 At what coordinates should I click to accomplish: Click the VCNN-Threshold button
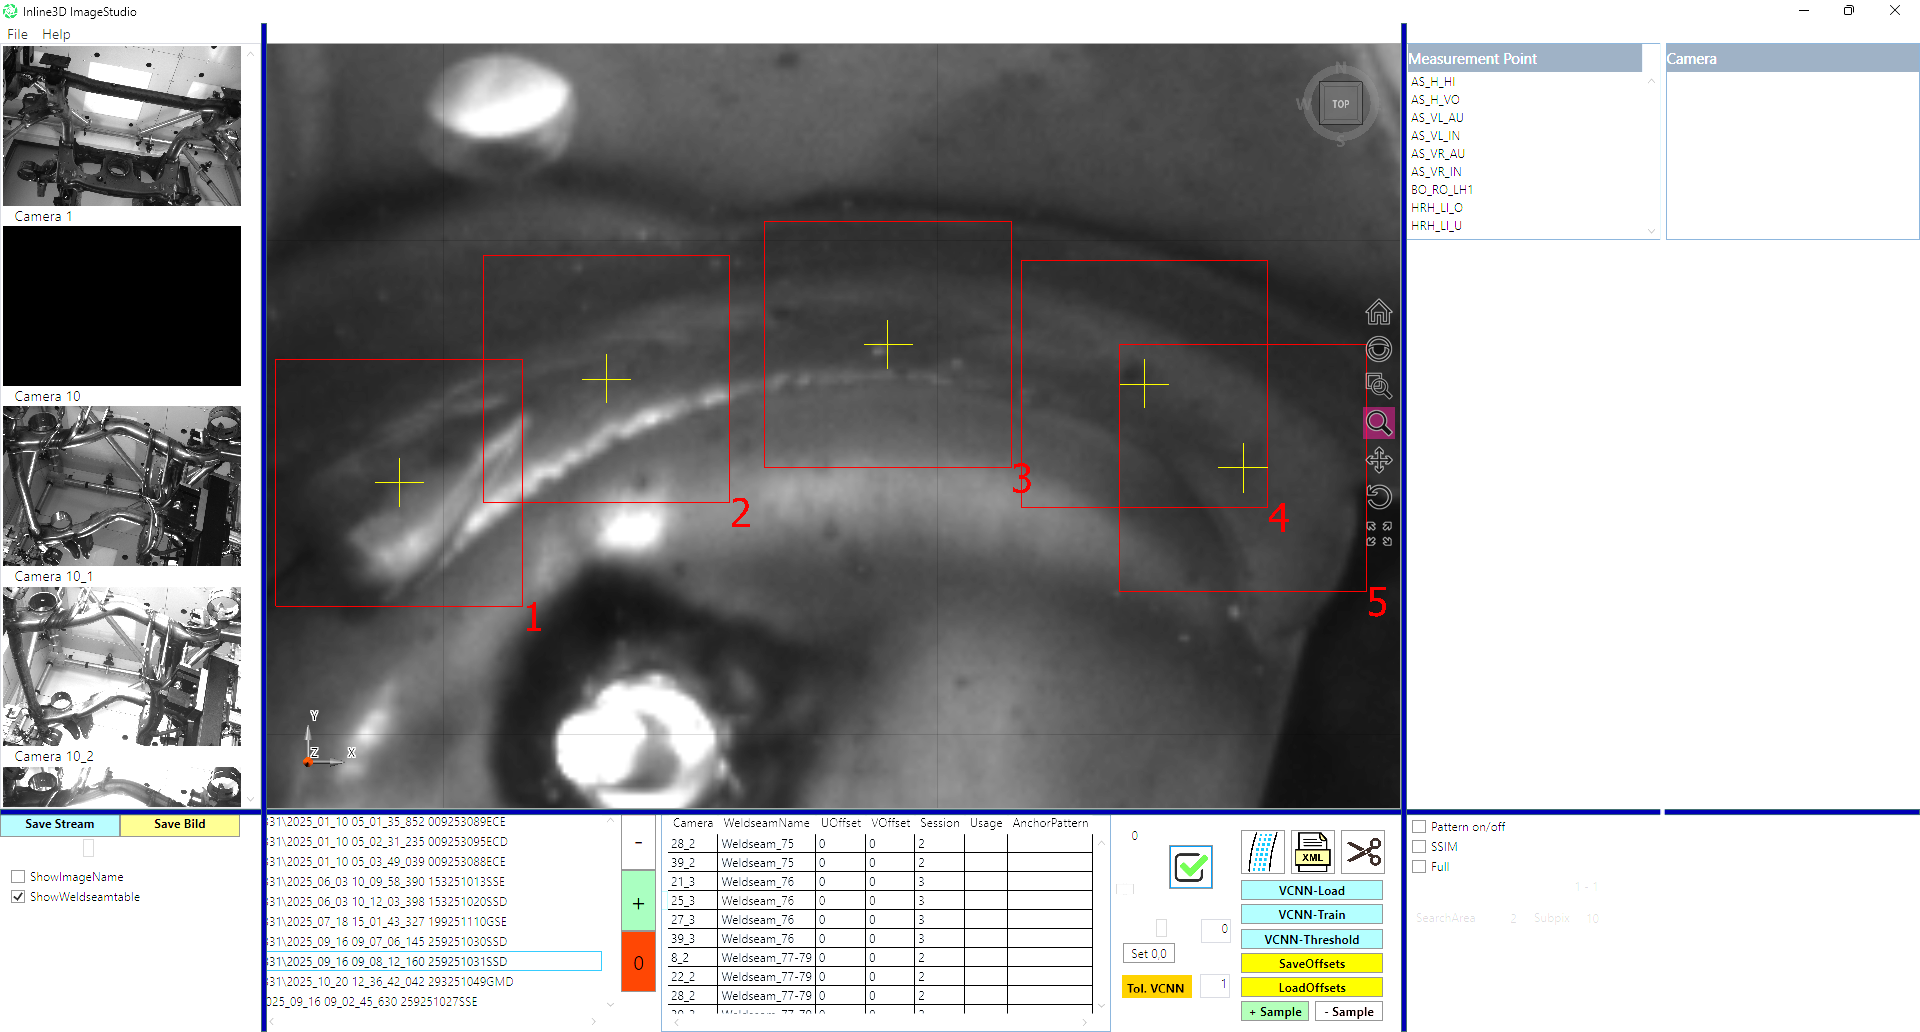[1312, 940]
